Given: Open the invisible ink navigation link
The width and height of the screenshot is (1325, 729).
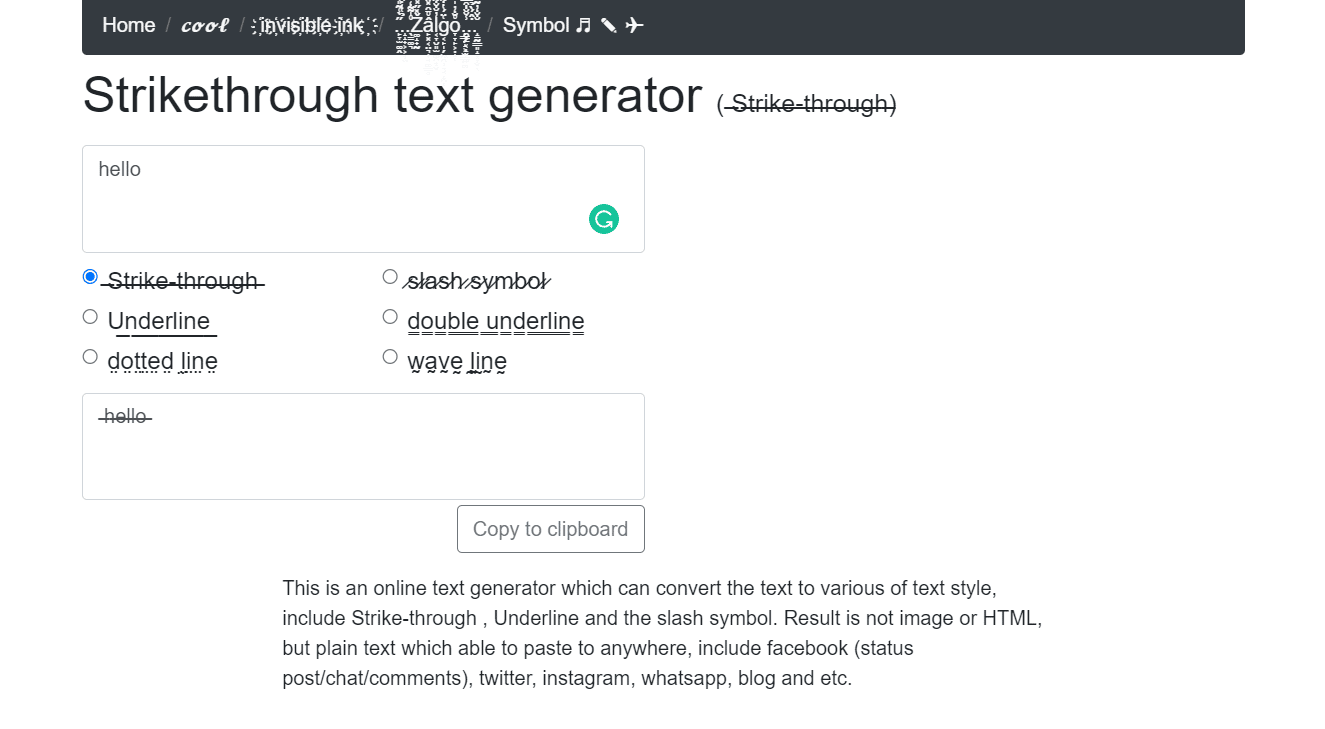Looking at the screenshot, I should click(312, 25).
